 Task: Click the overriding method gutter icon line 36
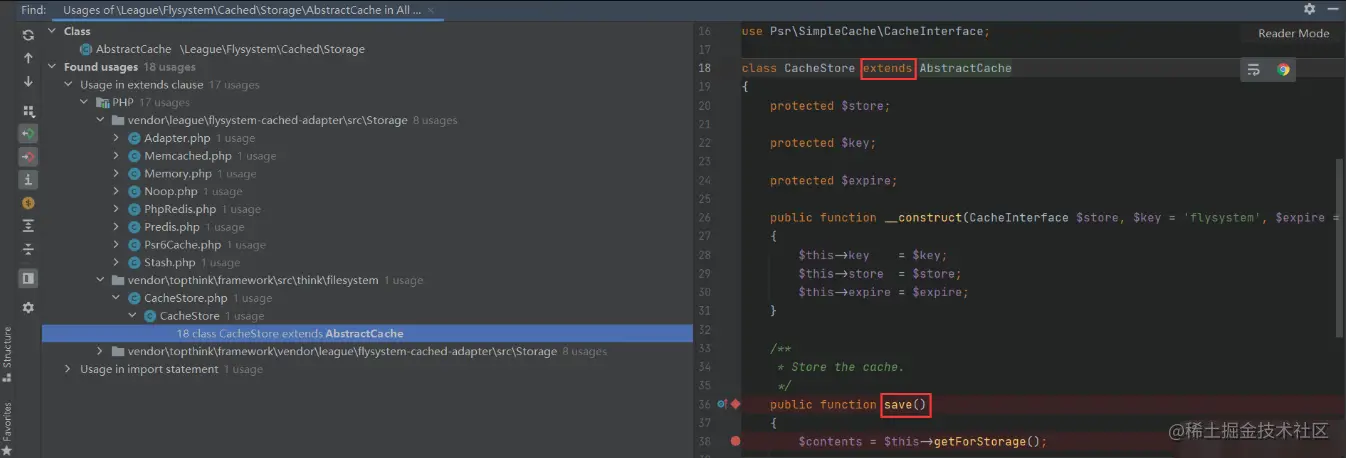[x=721, y=404]
